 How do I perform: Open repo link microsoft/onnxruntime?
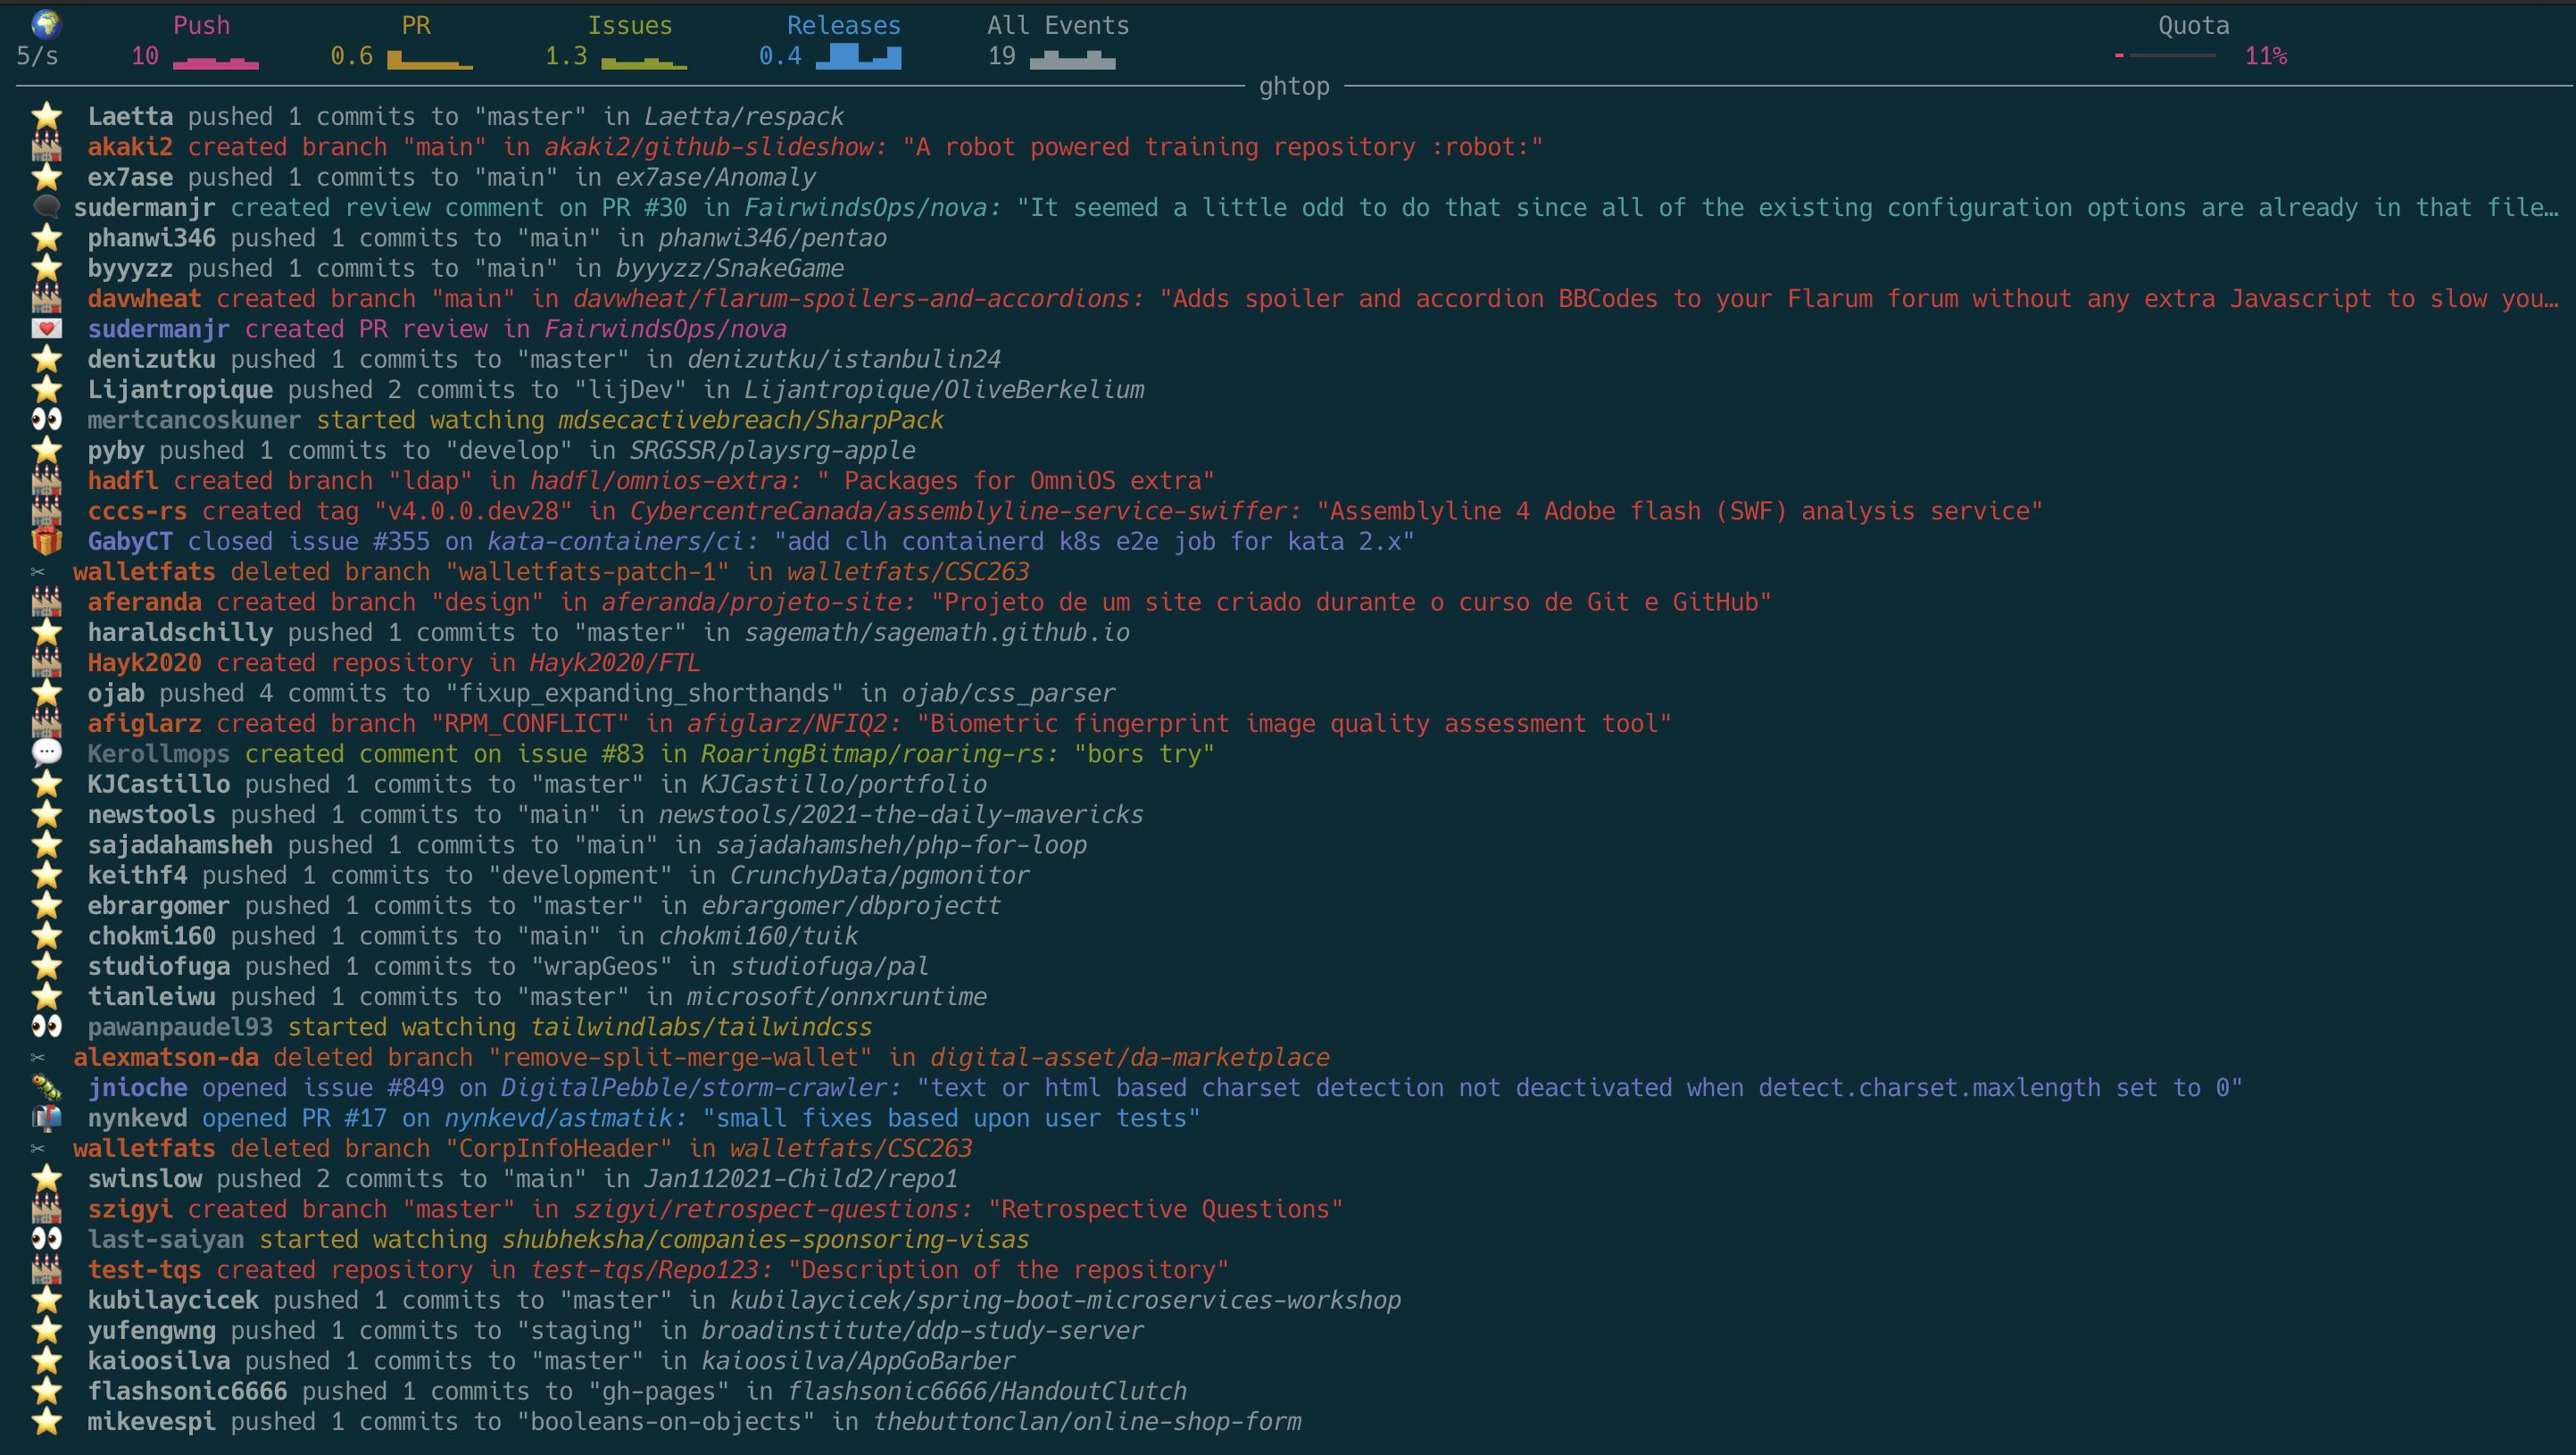click(836, 996)
